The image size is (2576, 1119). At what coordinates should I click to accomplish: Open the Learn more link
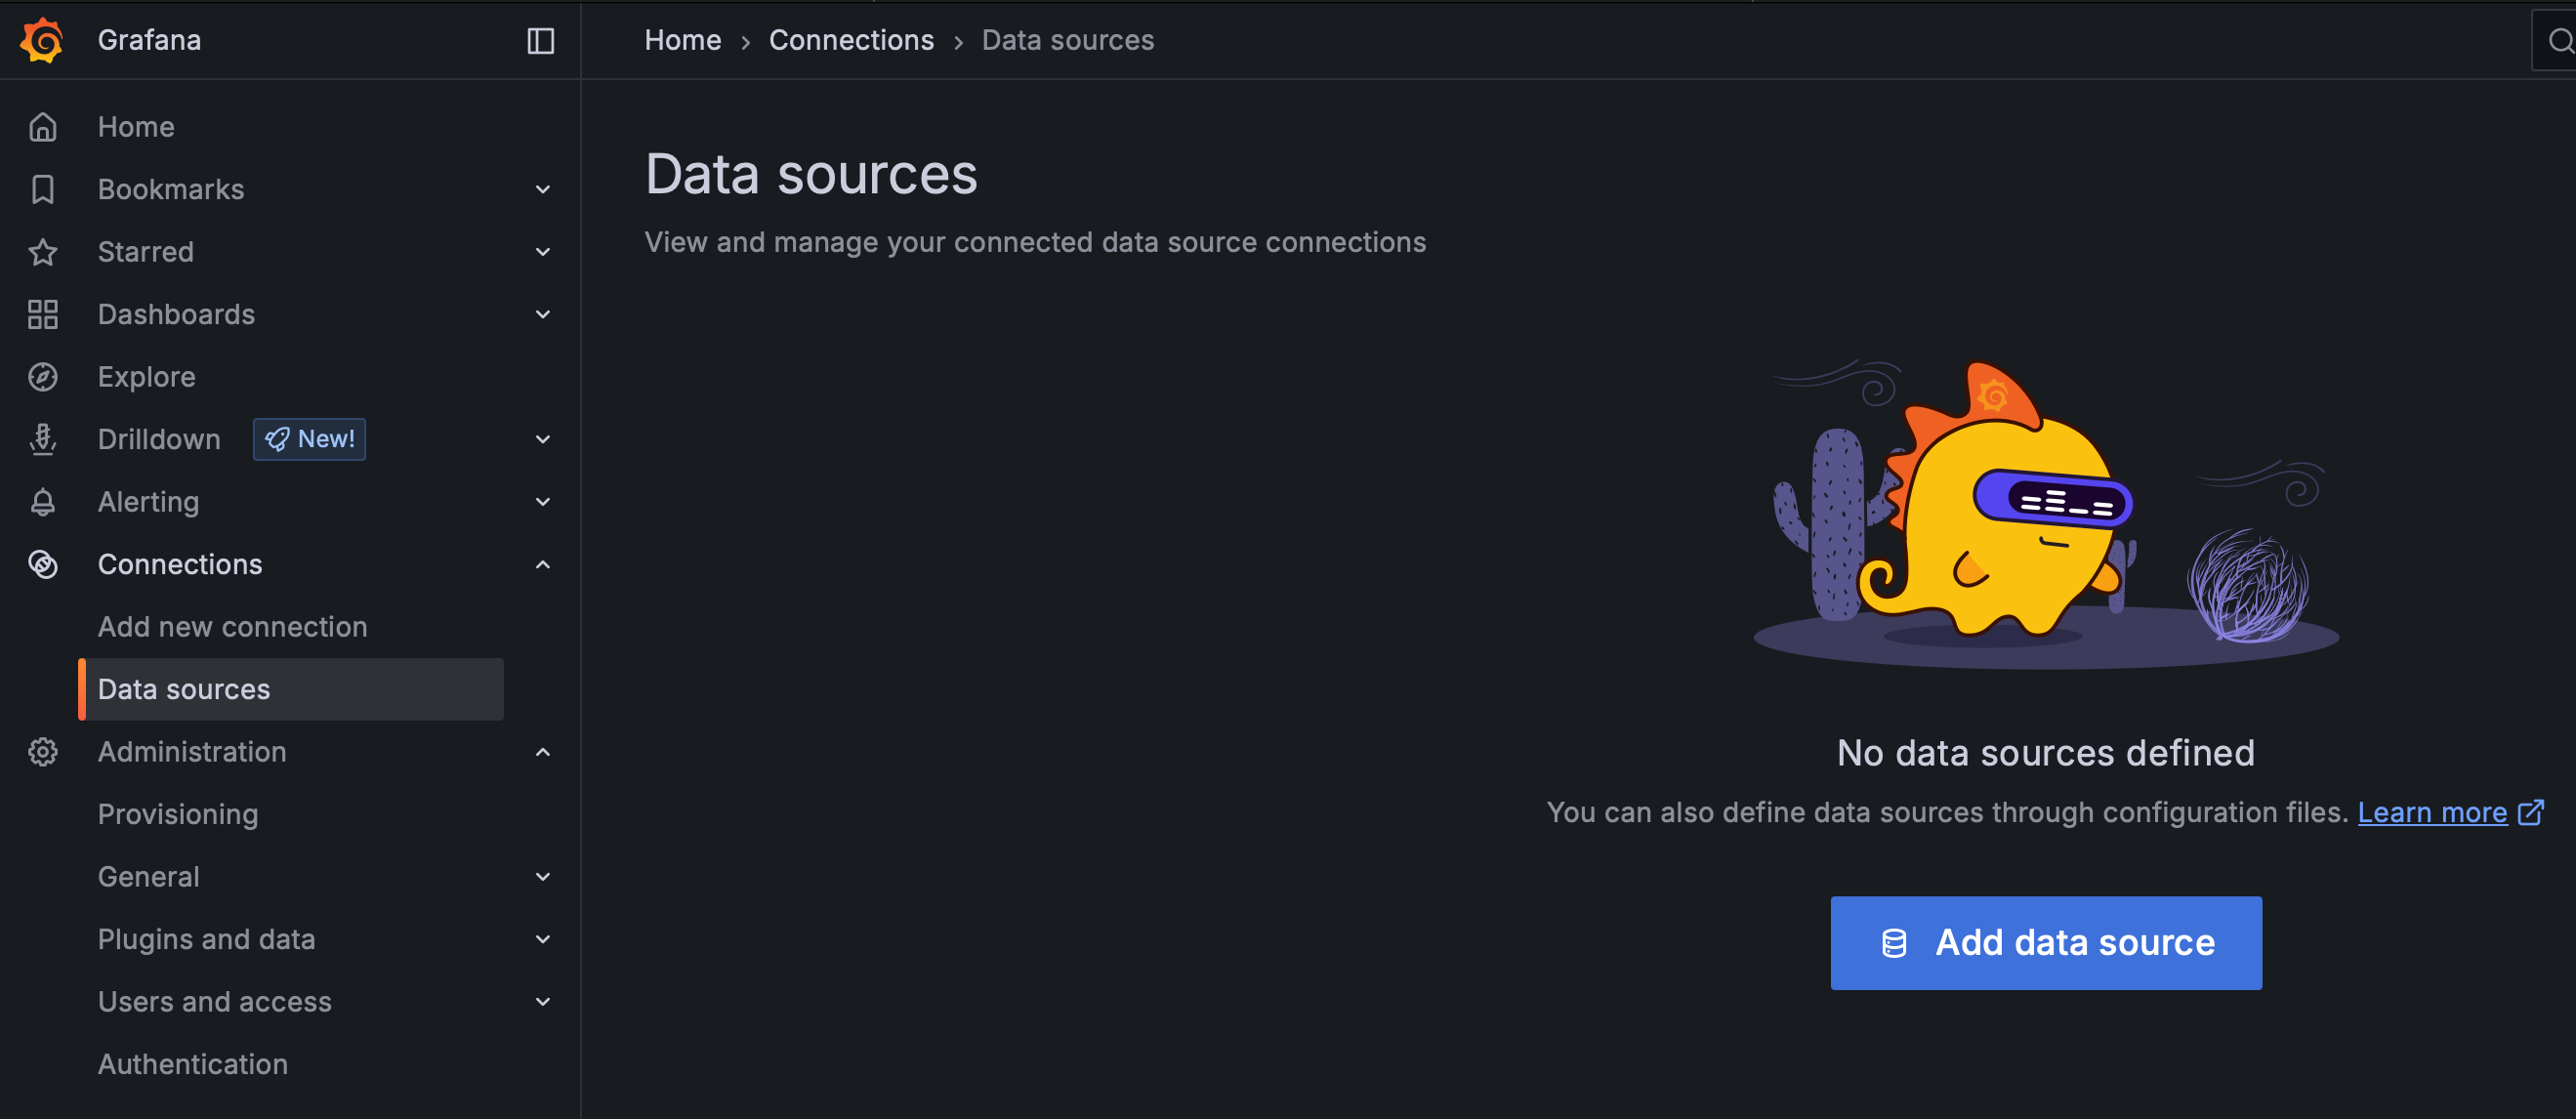coord(2431,812)
